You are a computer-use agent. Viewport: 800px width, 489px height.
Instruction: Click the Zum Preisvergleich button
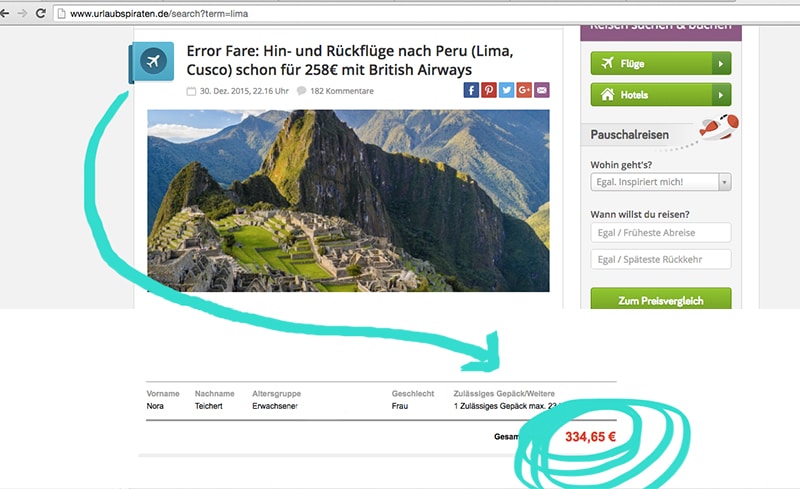(661, 299)
